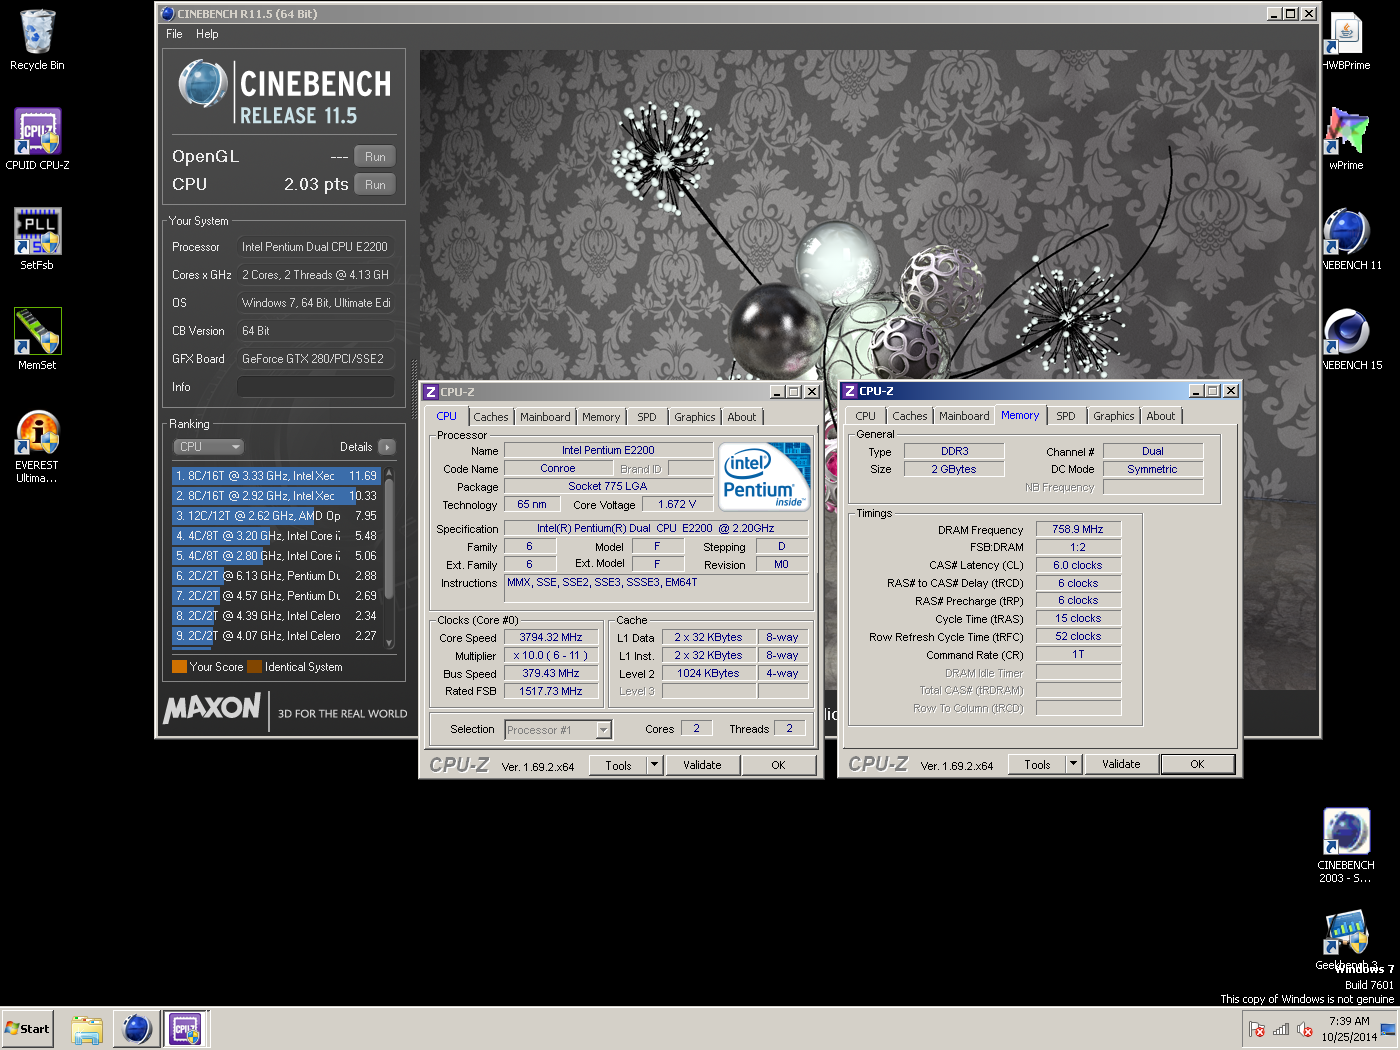Switch to About tab in right CPU-Z

click(1161, 416)
